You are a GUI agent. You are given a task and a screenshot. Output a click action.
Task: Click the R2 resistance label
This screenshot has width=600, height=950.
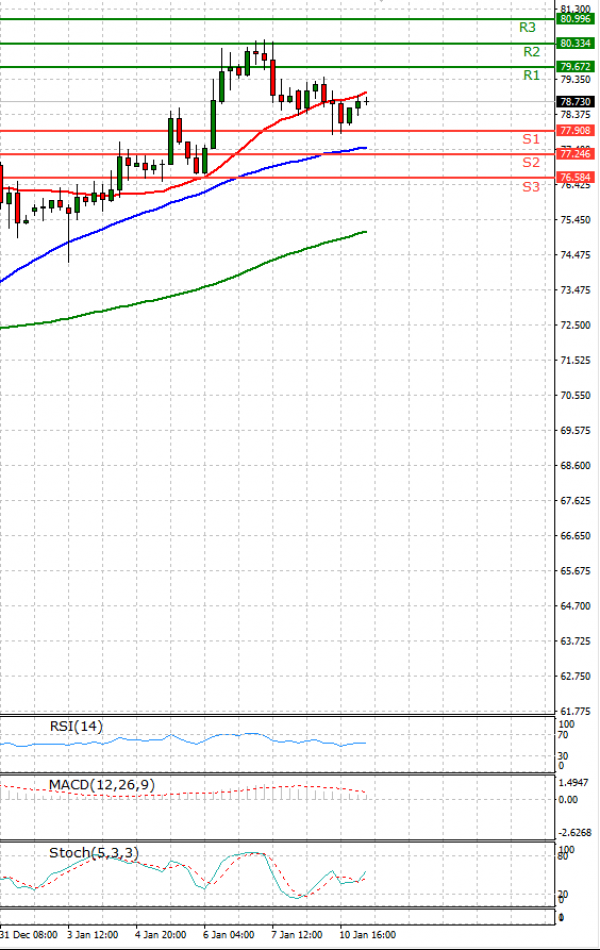click(532, 52)
